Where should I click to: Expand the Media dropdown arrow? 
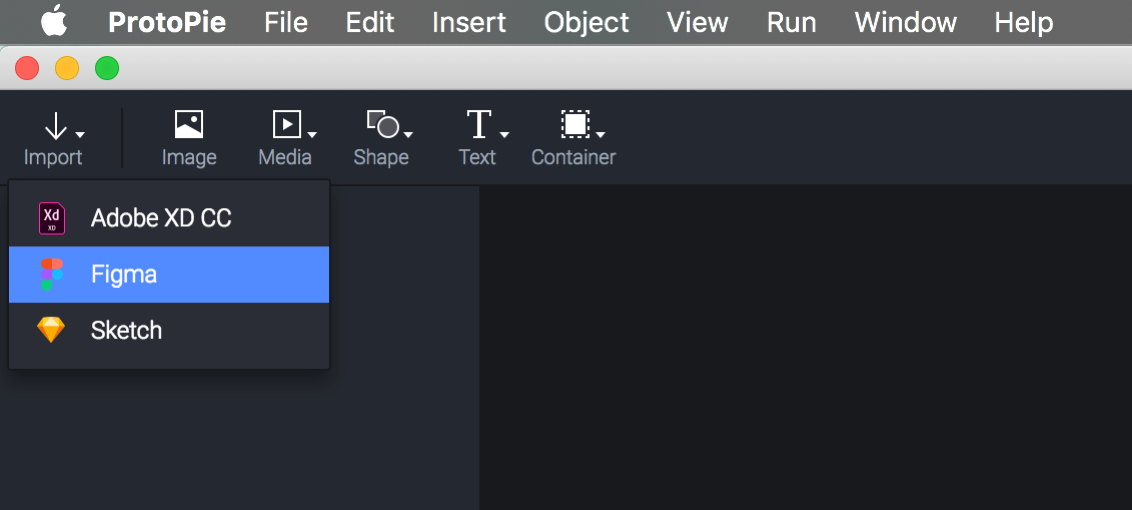313,134
